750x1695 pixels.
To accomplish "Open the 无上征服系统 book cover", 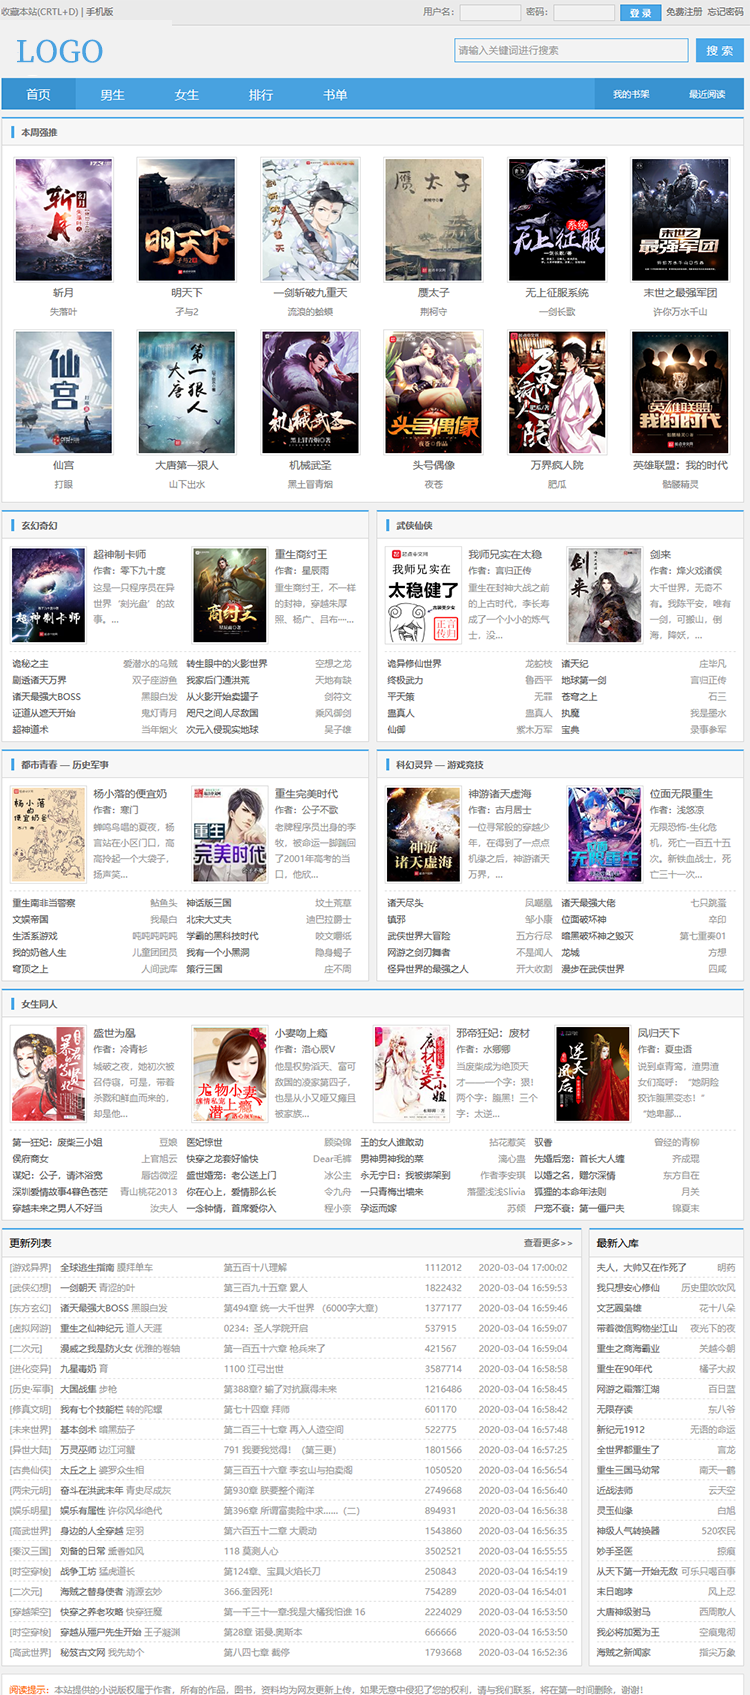I will (x=557, y=219).
